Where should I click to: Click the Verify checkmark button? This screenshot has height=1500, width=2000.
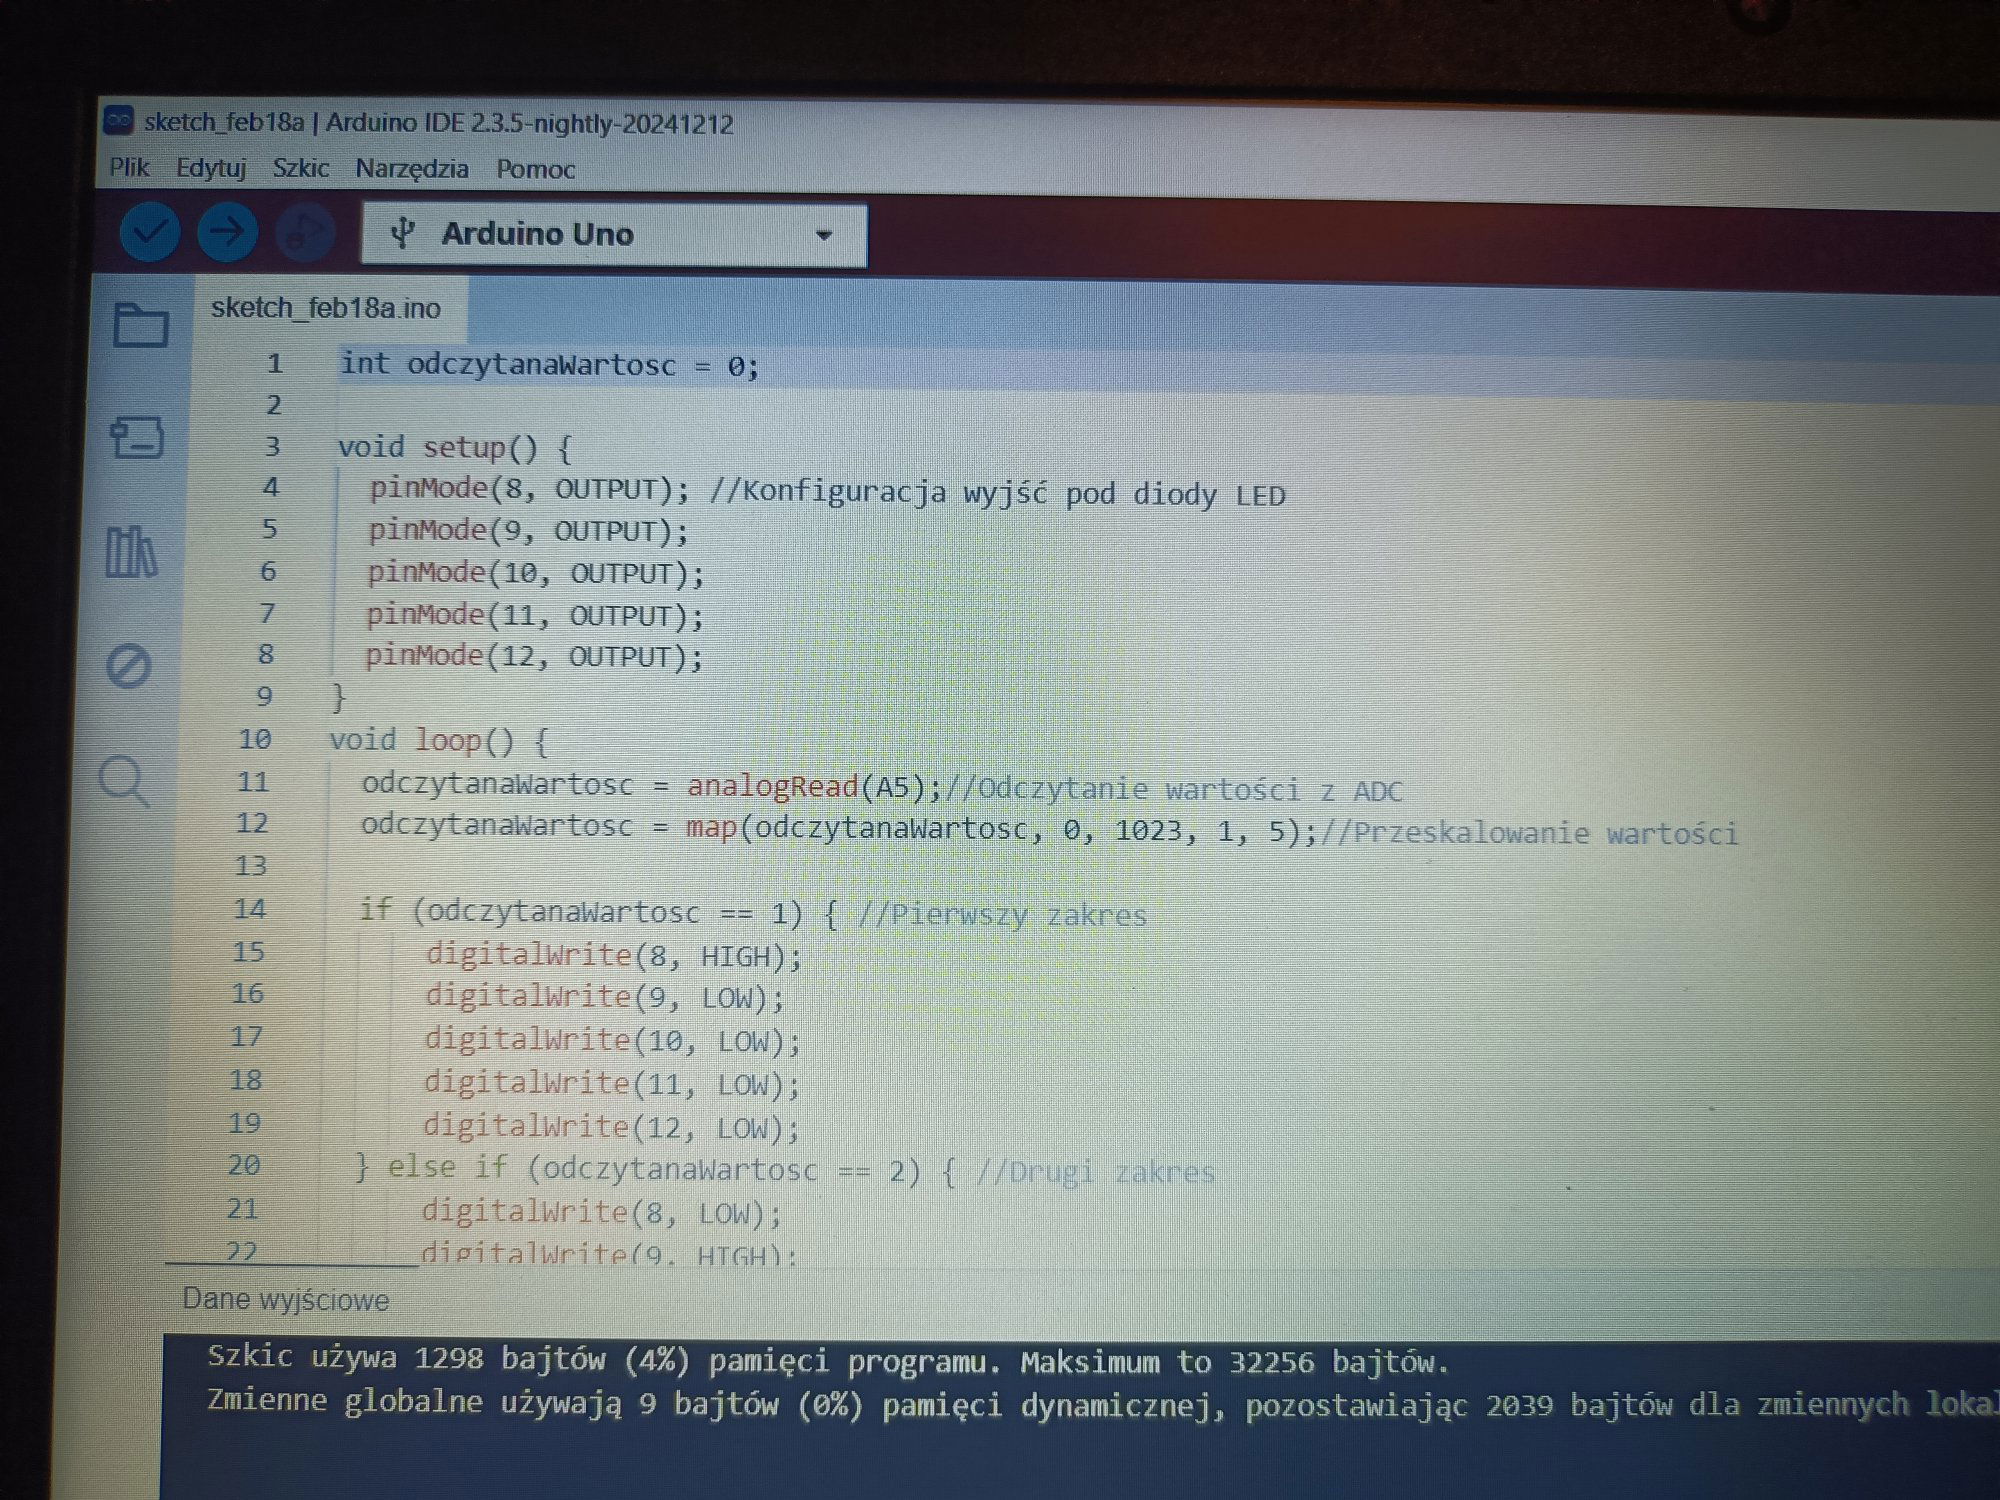(150, 232)
